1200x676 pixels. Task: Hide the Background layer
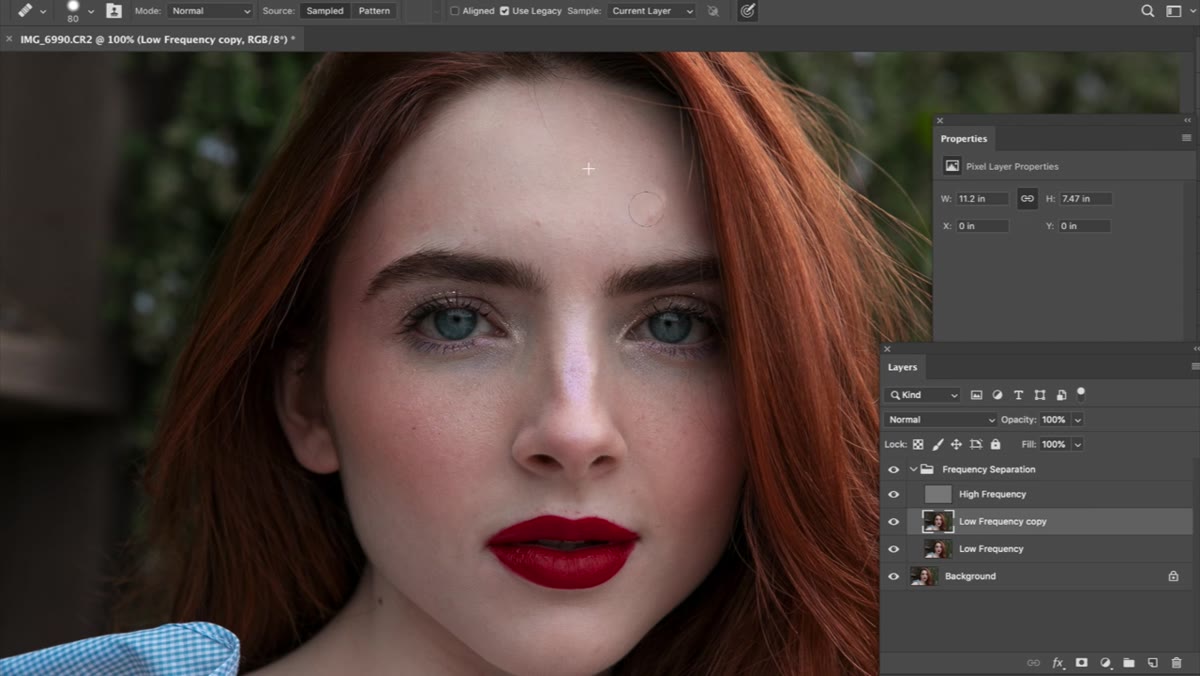coord(894,576)
